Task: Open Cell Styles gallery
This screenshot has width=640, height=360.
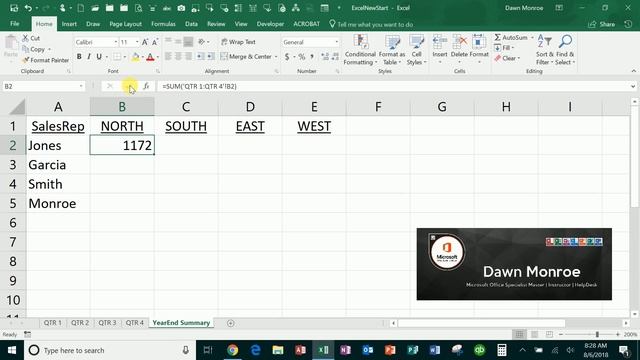Action: click(x=416, y=50)
